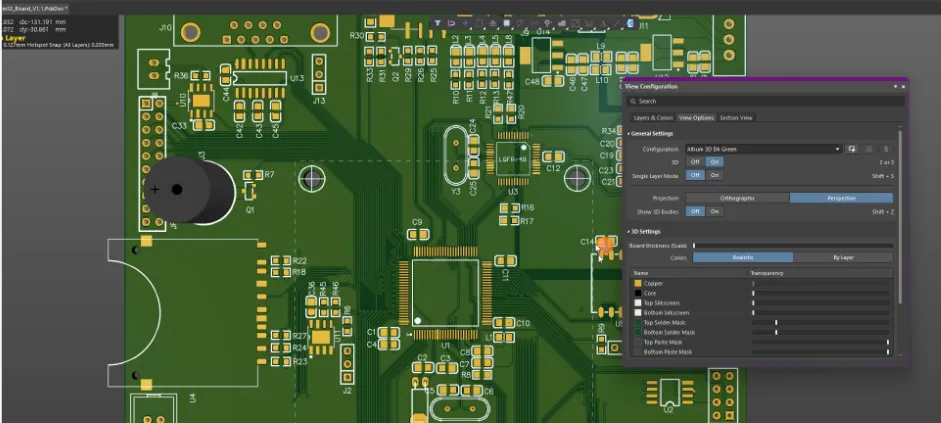Click the search magnifier icon in View Configuration
This screenshot has width=941, height=423.
[x=634, y=101]
